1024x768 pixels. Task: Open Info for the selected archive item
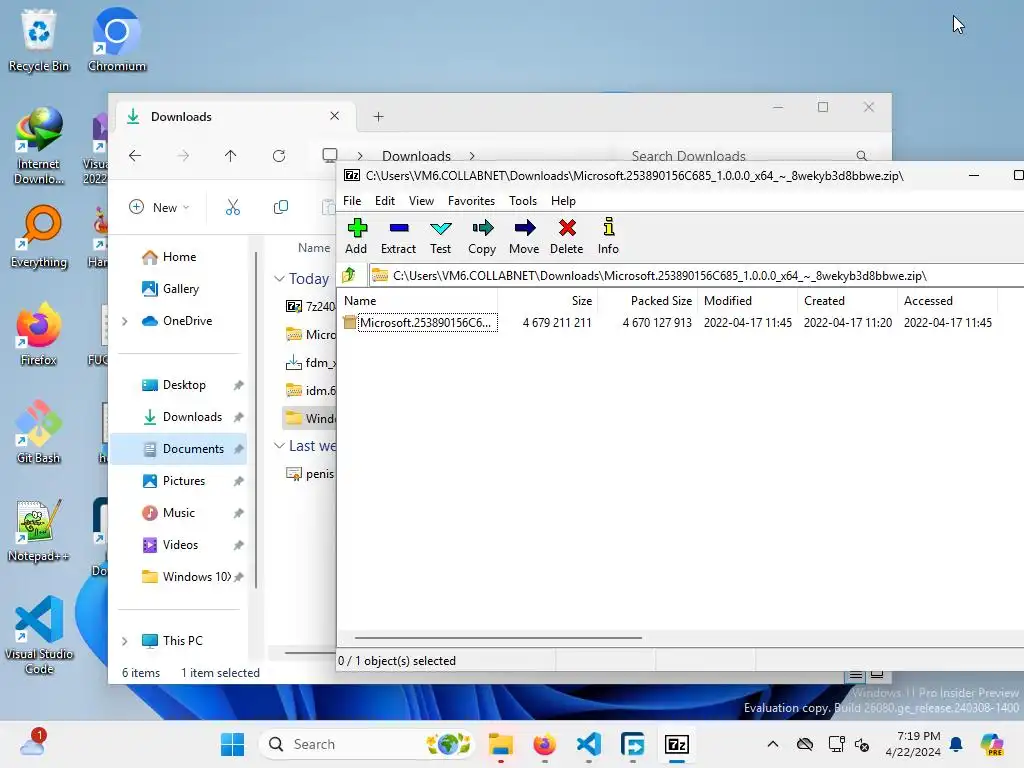coord(608,236)
